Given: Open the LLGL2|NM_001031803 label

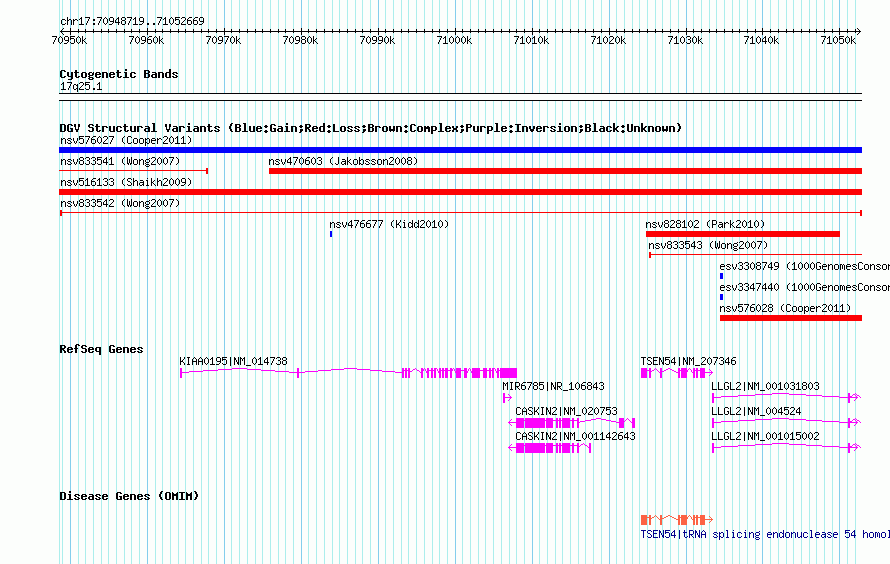Looking at the screenshot, I should (765, 386).
